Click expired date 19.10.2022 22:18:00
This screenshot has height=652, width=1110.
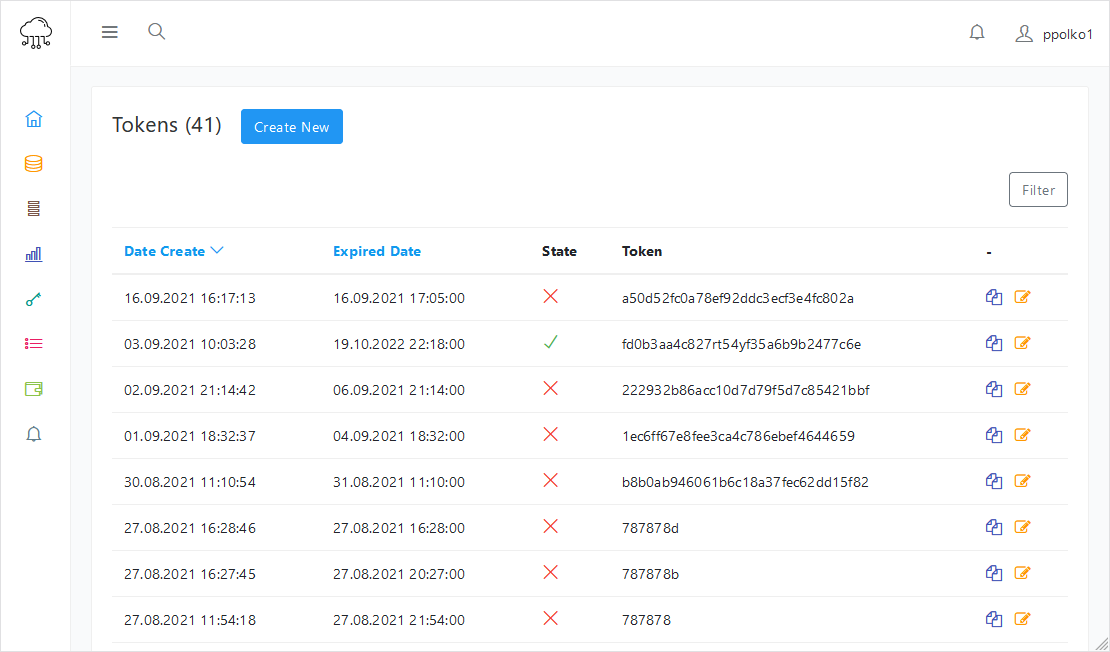pyautogui.click(x=399, y=344)
